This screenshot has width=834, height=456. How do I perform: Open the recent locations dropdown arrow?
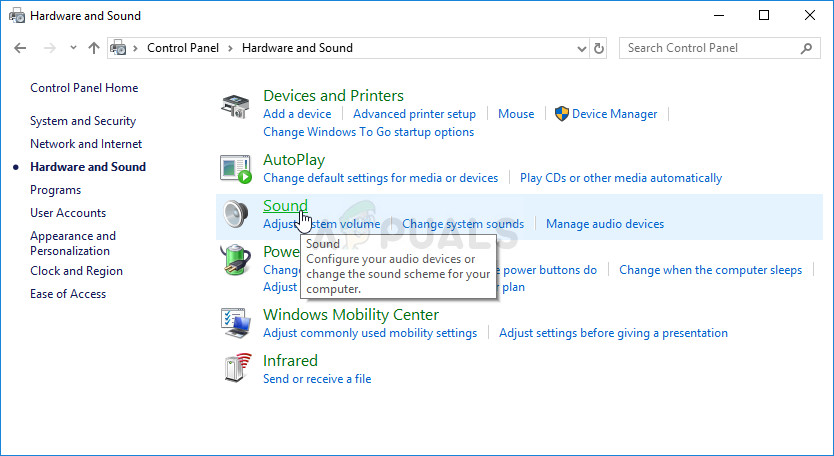[x=73, y=48]
